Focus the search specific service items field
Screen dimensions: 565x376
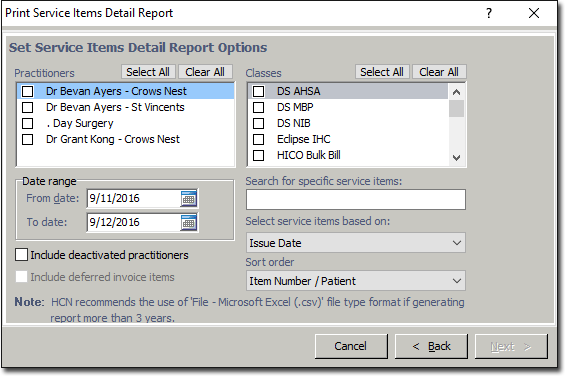[356, 199]
